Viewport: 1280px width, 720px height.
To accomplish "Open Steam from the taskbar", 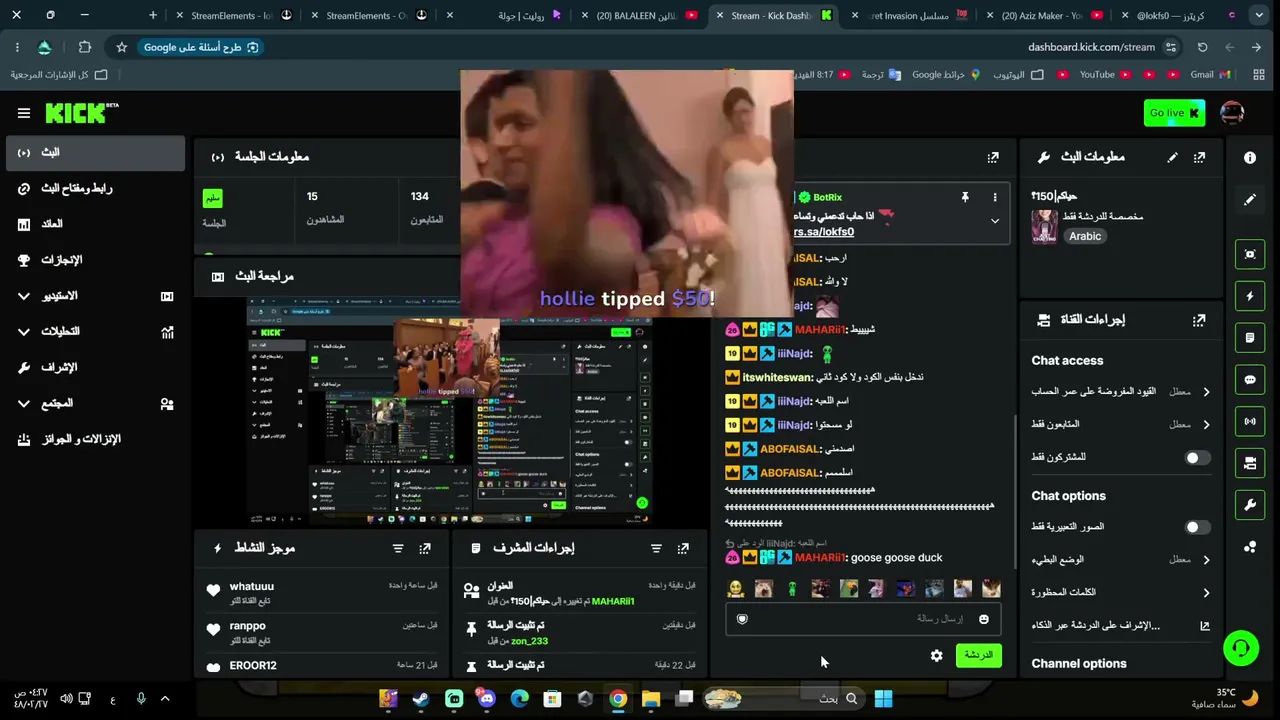I will coord(421,699).
